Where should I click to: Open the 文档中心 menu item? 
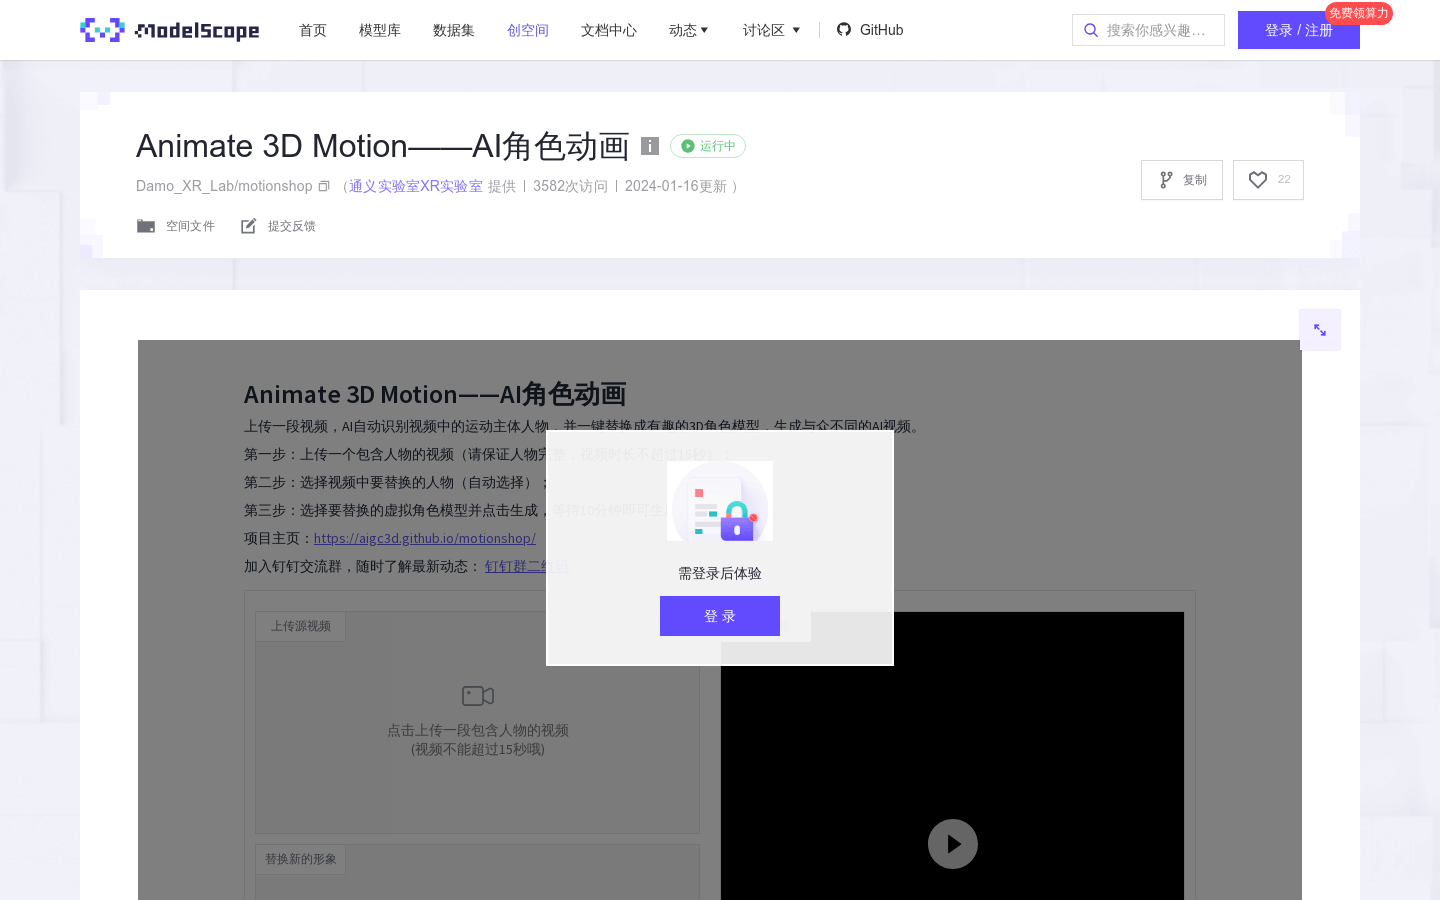608,30
